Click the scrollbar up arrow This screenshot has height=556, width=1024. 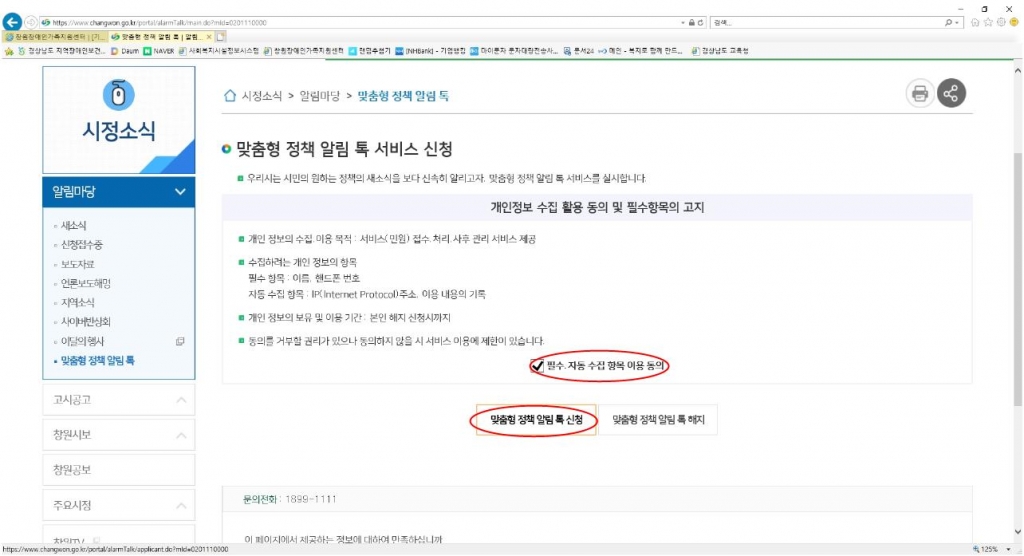coord(1017,71)
